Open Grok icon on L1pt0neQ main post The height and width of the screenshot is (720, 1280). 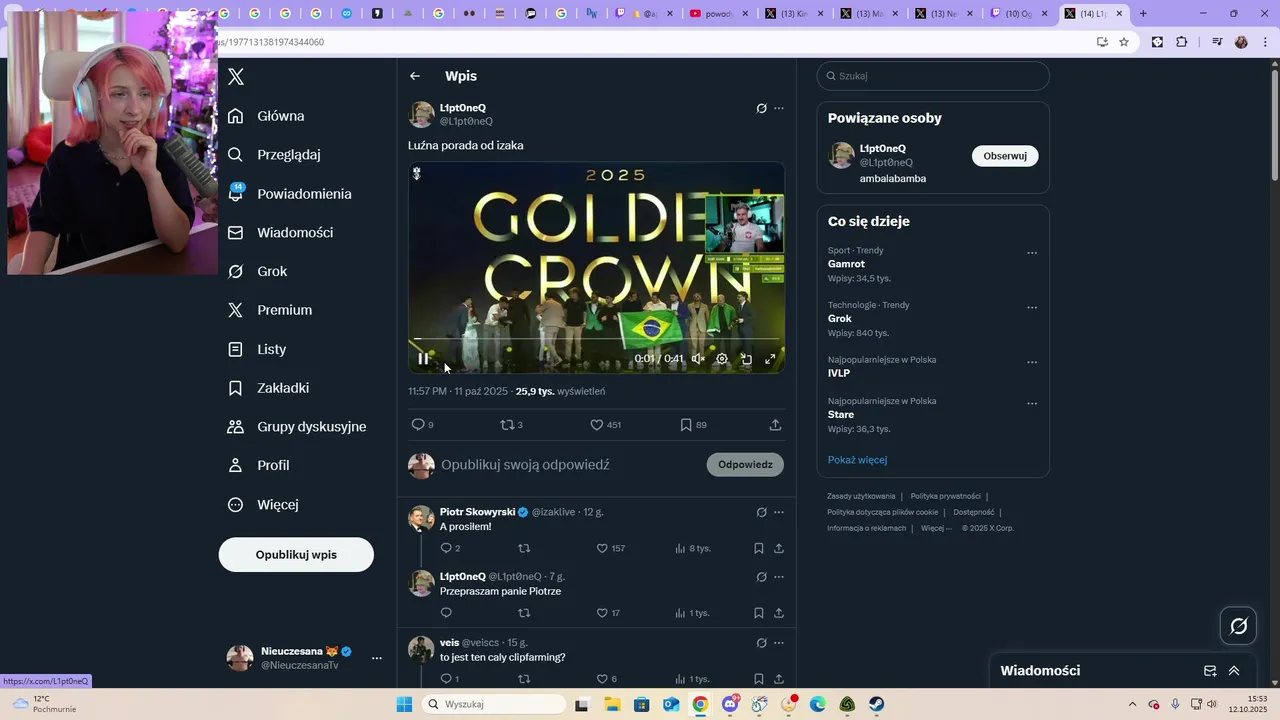coord(761,108)
